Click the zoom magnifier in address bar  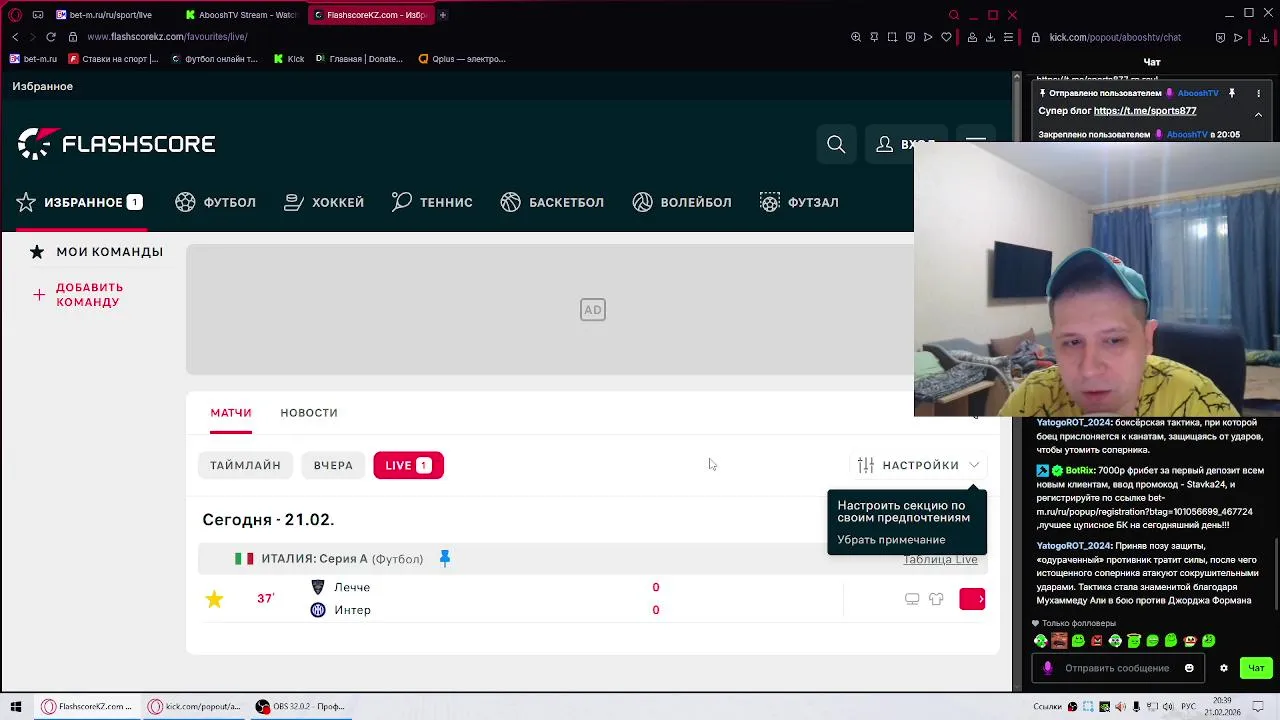pyautogui.click(x=856, y=37)
